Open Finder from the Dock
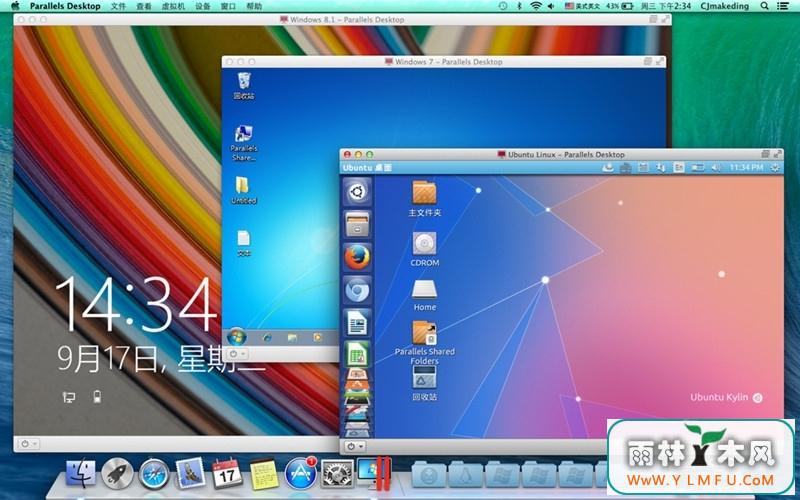 point(80,473)
